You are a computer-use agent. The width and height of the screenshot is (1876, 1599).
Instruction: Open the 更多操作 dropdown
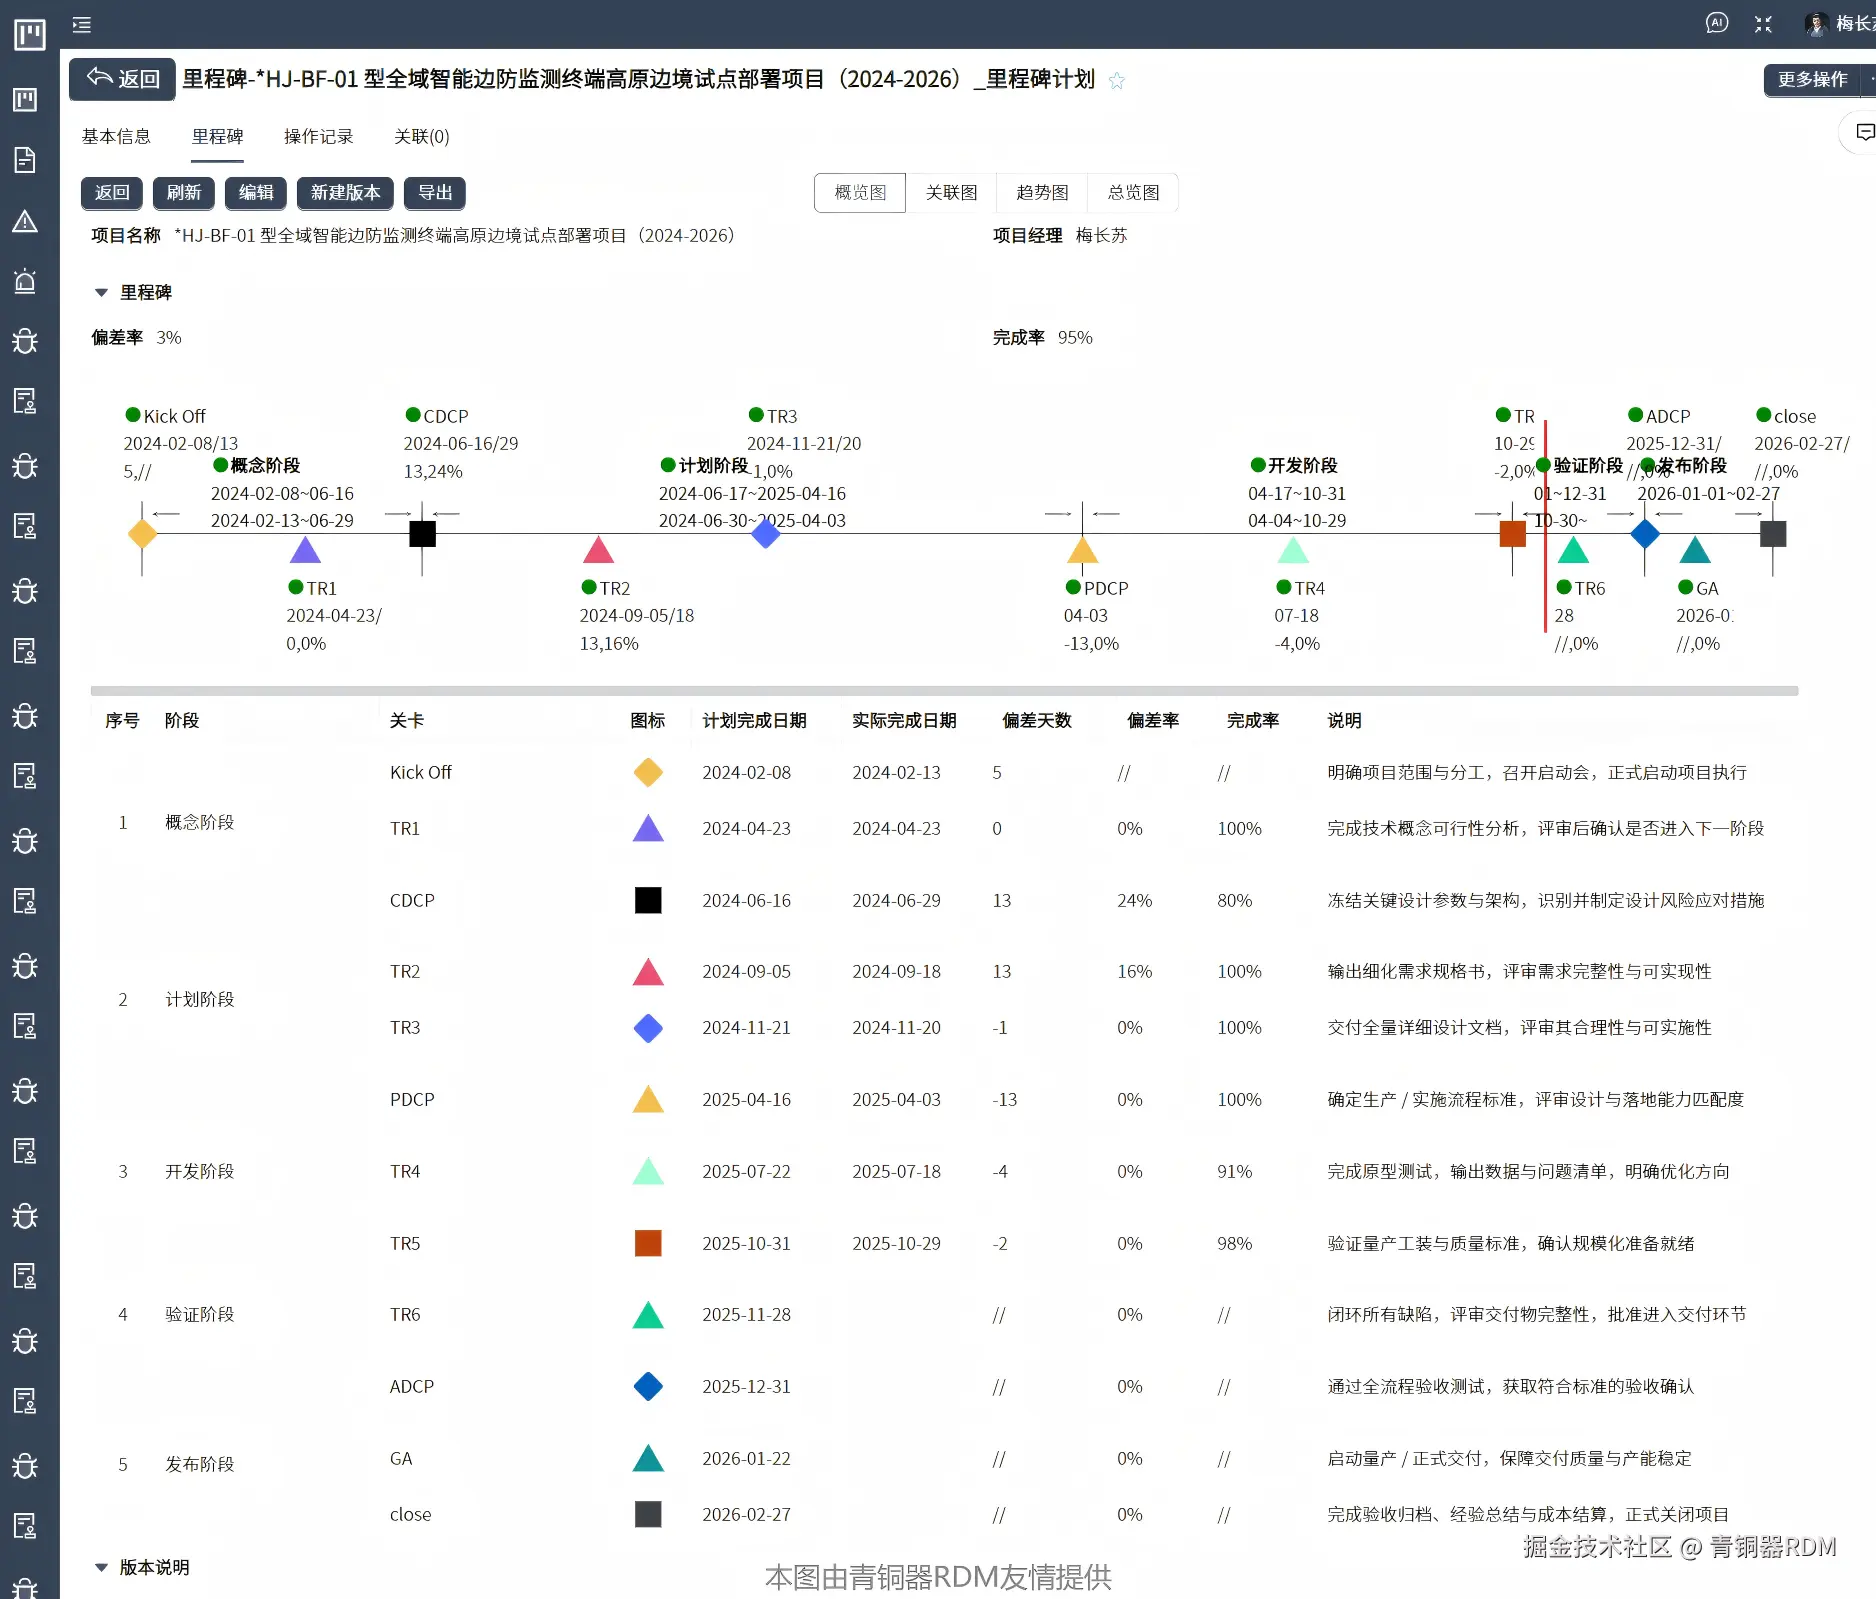(x=1812, y=80)
